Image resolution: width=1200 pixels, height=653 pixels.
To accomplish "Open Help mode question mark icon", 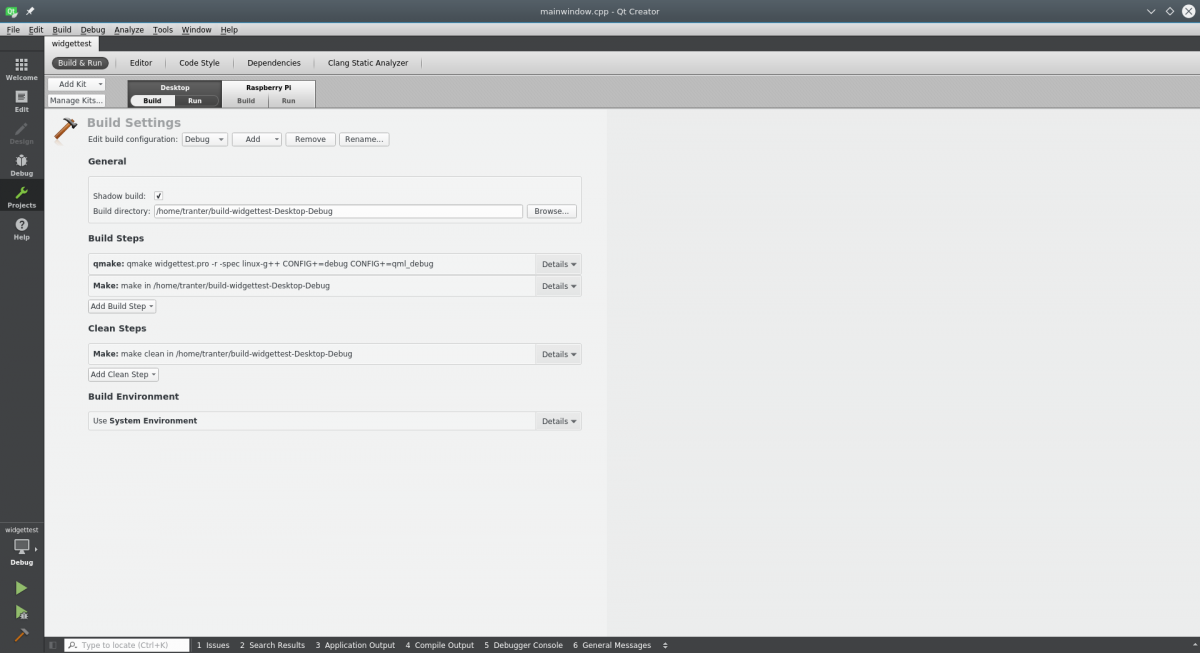I will (21, 229).
